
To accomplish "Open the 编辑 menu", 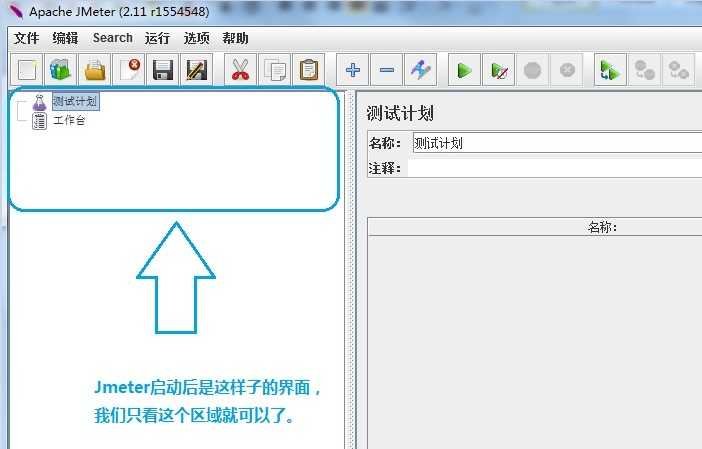I will (65, 38).
